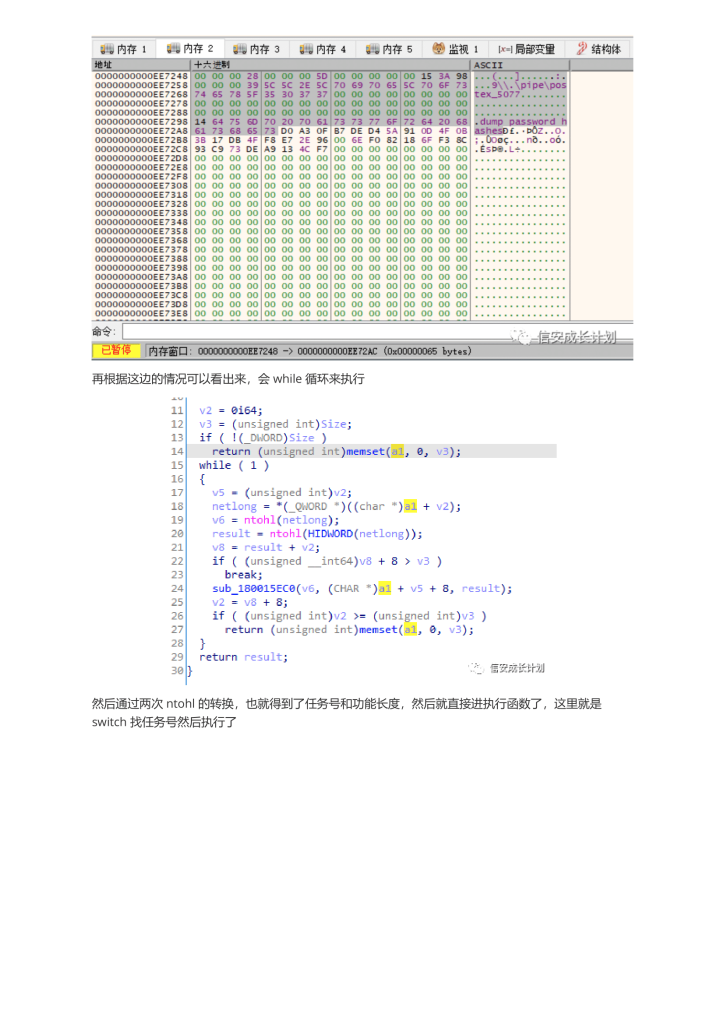This screenshot has height=1024, width=724.
Task: Click code line 'v8 = result + v2;'
Action: click(266, 548)
